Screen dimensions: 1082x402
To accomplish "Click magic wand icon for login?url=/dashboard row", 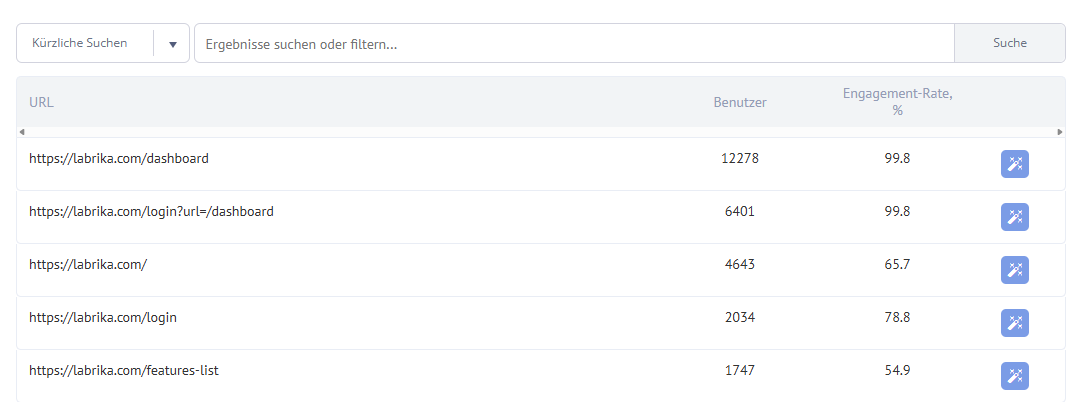I will [x=1014, y=217].
